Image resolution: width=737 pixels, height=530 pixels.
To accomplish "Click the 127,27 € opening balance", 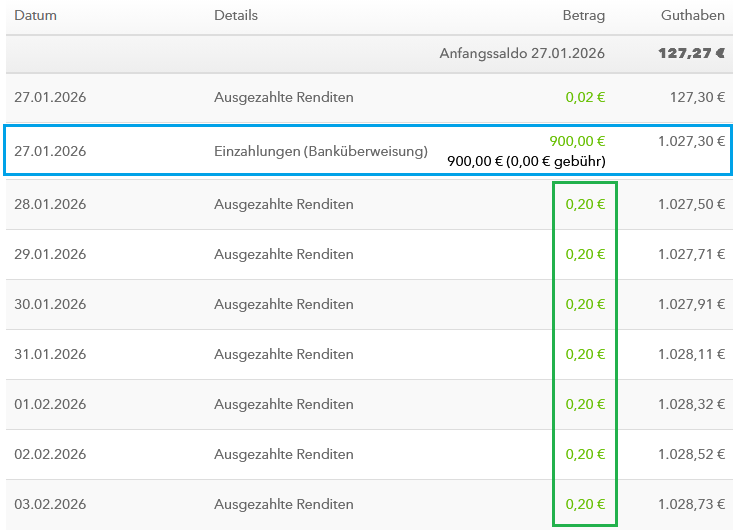I will click(x=691, y=53).
